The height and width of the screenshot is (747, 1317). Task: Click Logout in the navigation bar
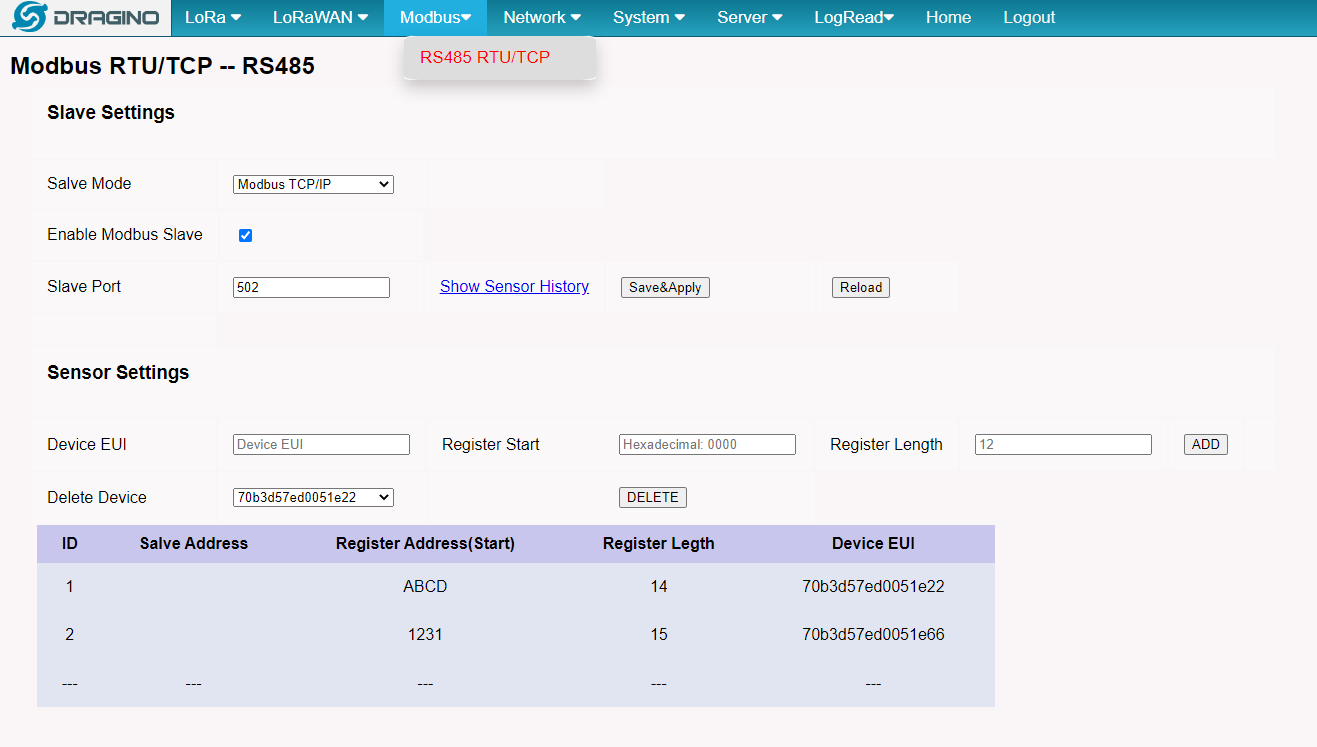[1029, 17]
